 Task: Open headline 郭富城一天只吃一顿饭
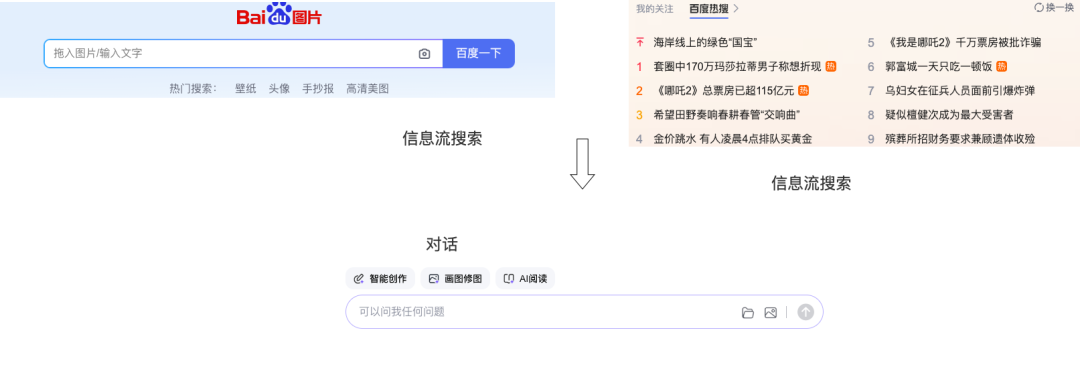coord(938,67)
